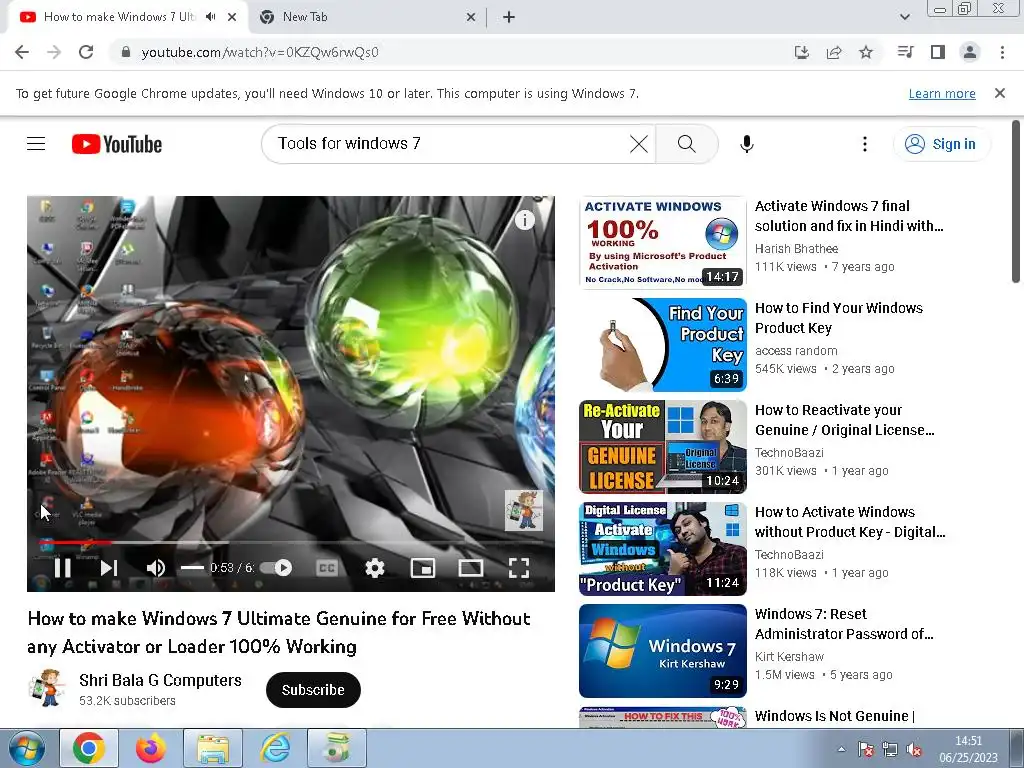The image size is (1024, 768).
Task: Open the network tray icon
Action: click(x=889, y=750)
